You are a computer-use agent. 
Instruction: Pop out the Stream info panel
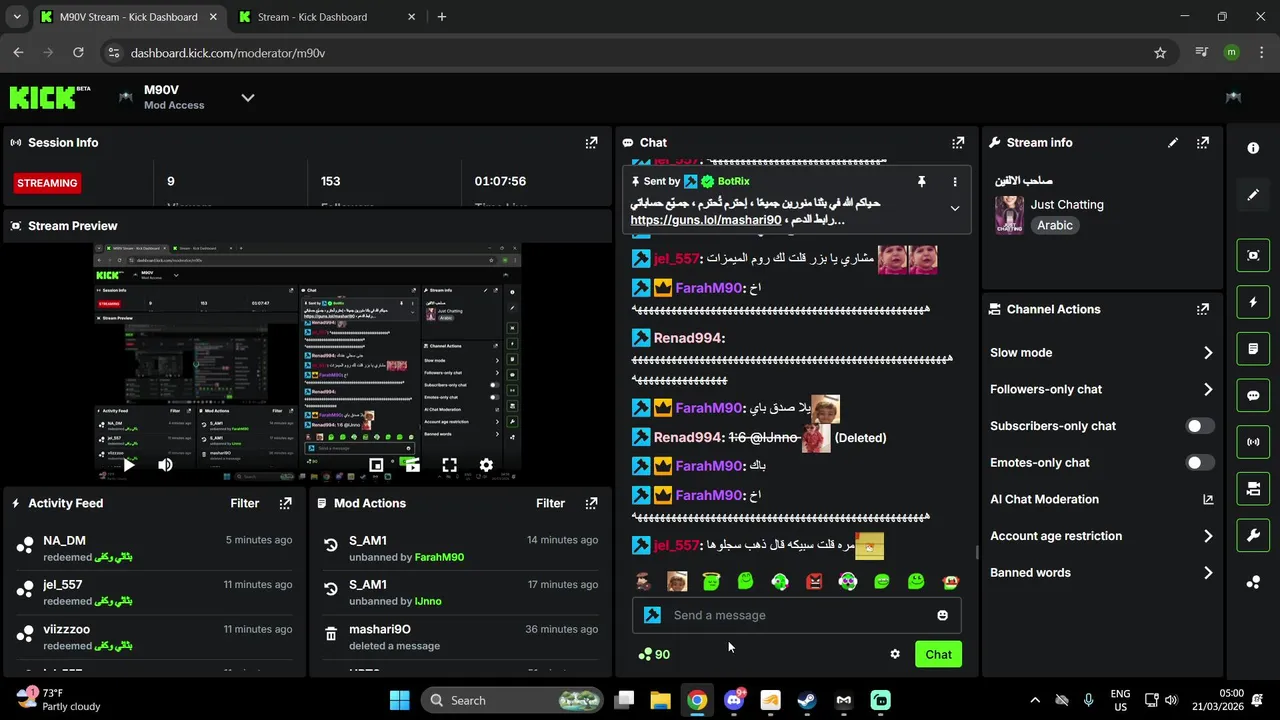click(1203, 143)
